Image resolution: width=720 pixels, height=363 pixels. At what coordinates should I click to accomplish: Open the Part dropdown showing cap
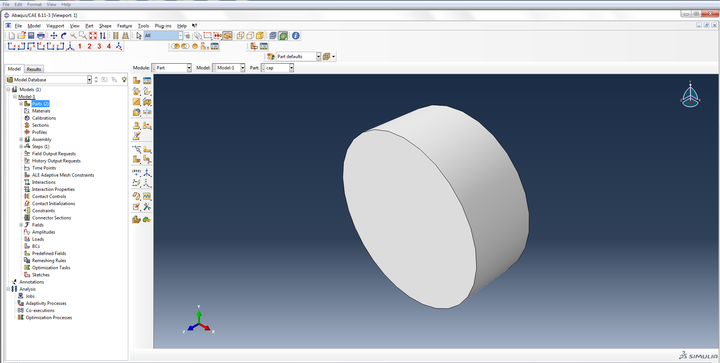(277, 67)
